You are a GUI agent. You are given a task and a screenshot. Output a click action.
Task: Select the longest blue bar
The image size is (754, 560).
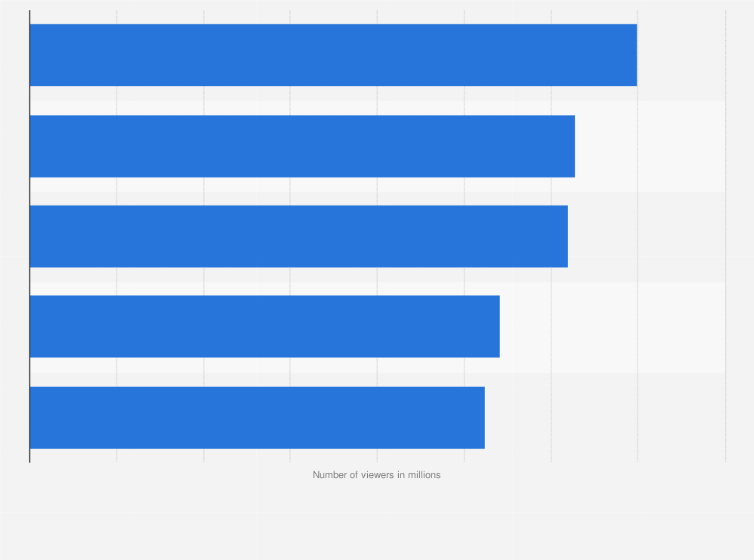point(333,55)
